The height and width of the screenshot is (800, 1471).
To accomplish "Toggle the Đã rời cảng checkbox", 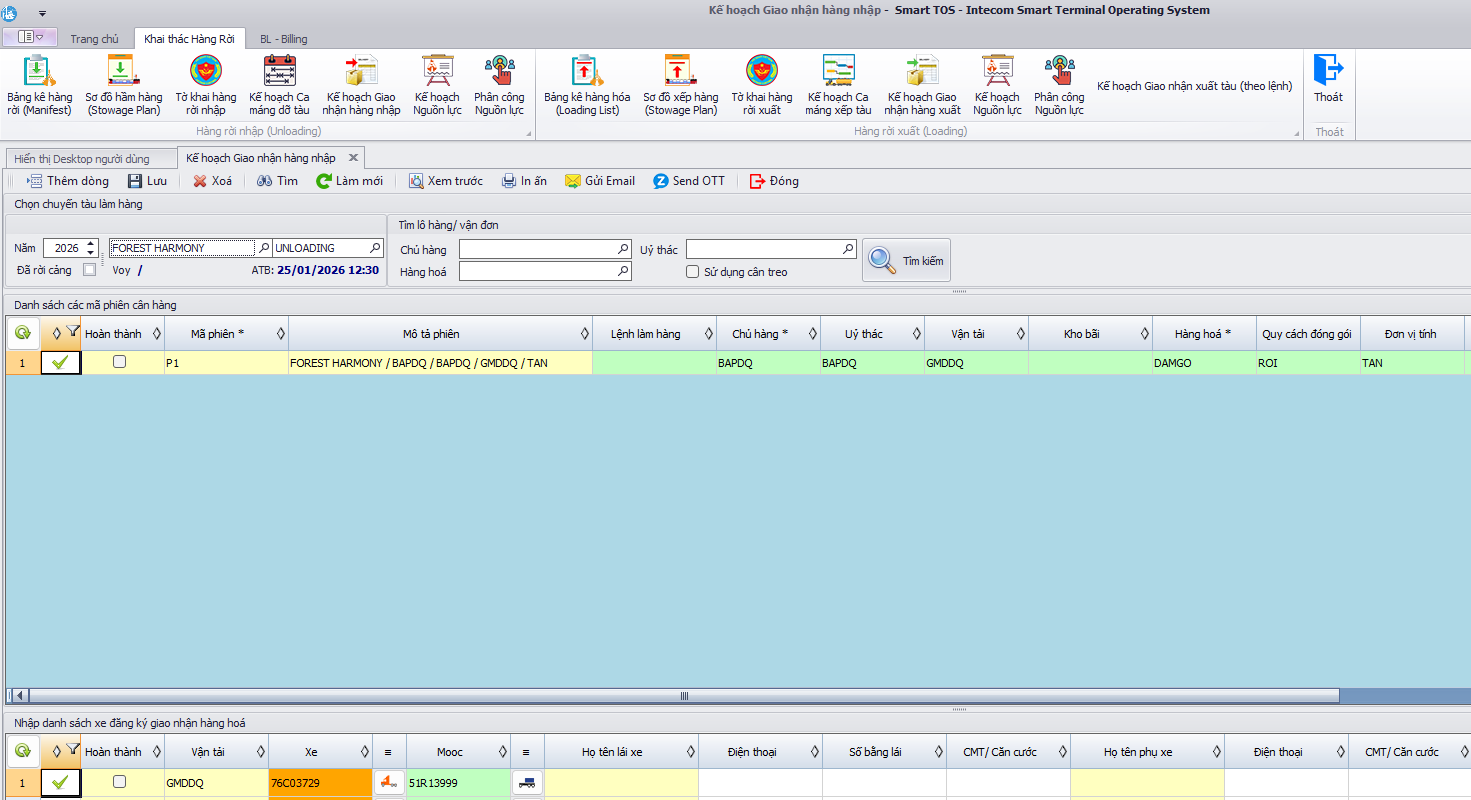I will click(90, 269).
